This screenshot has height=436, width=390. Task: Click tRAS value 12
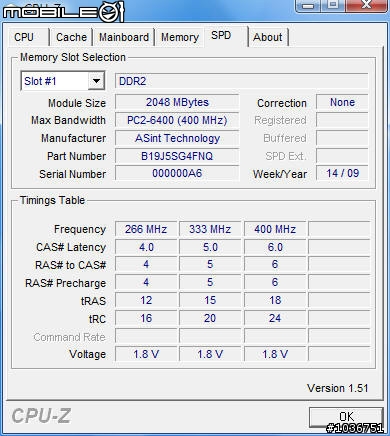click(x=146, y=300)
